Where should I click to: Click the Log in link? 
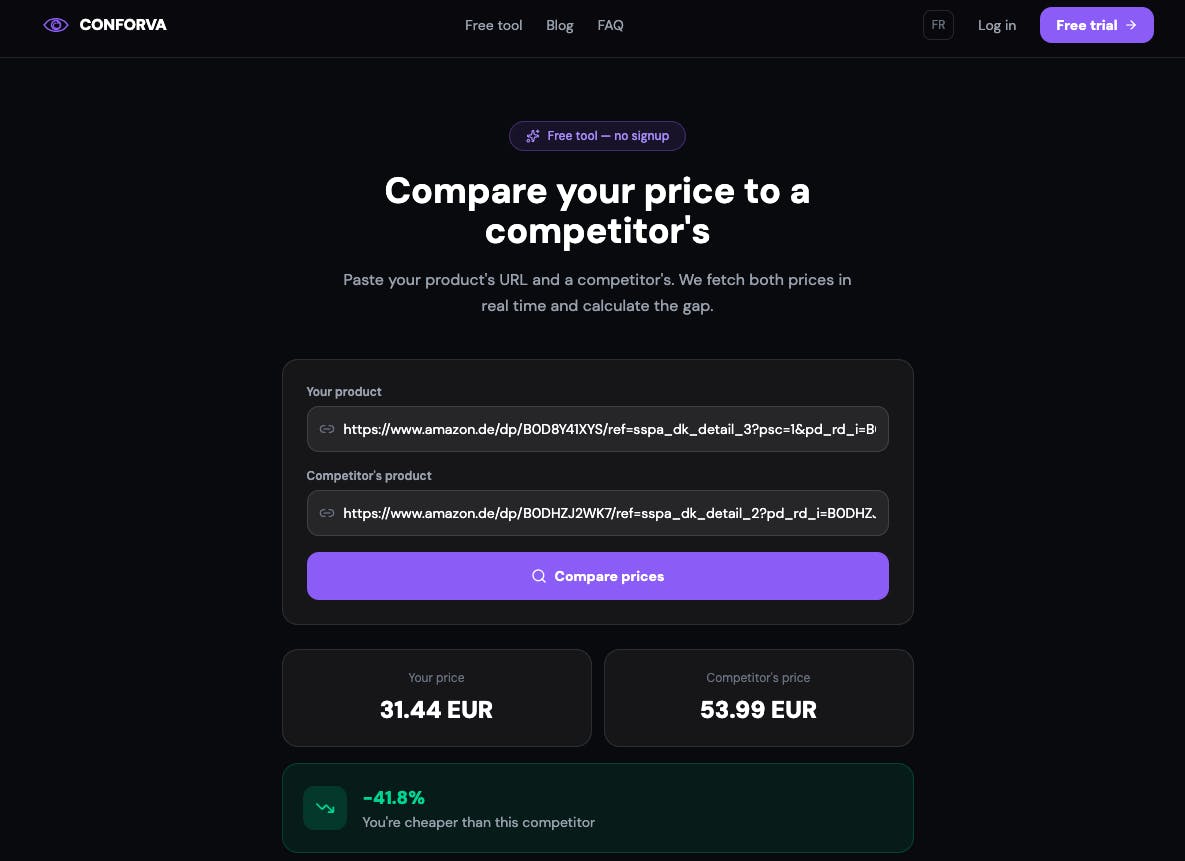pos(997,25)
